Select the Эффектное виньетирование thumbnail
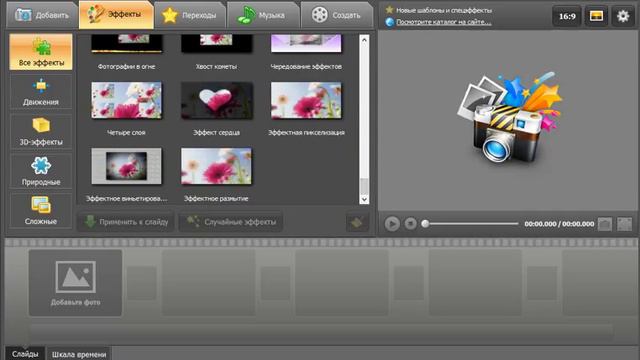 [x=127, y=166]
